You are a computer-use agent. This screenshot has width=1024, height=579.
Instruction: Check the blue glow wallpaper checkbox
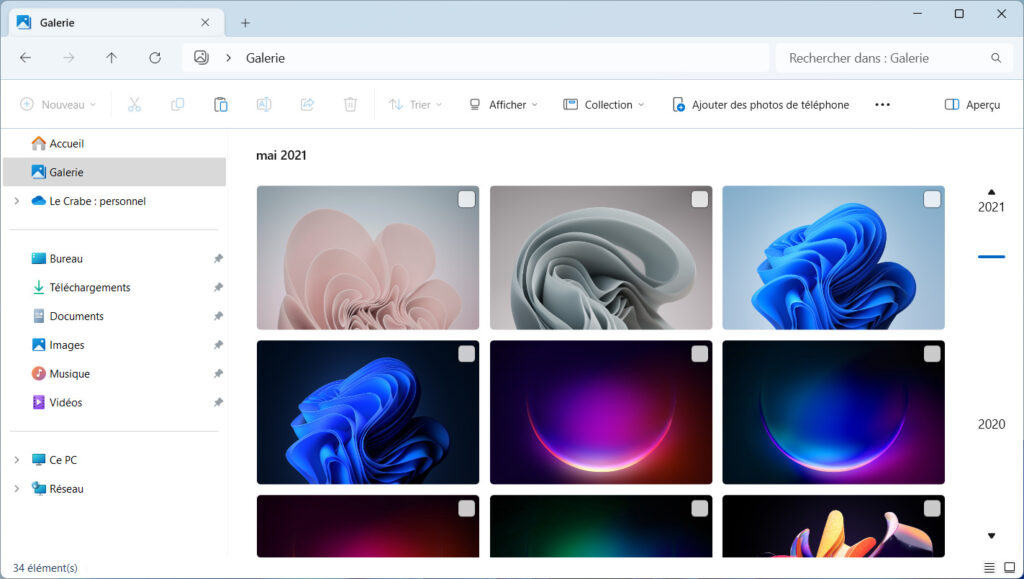click(932, 354)
